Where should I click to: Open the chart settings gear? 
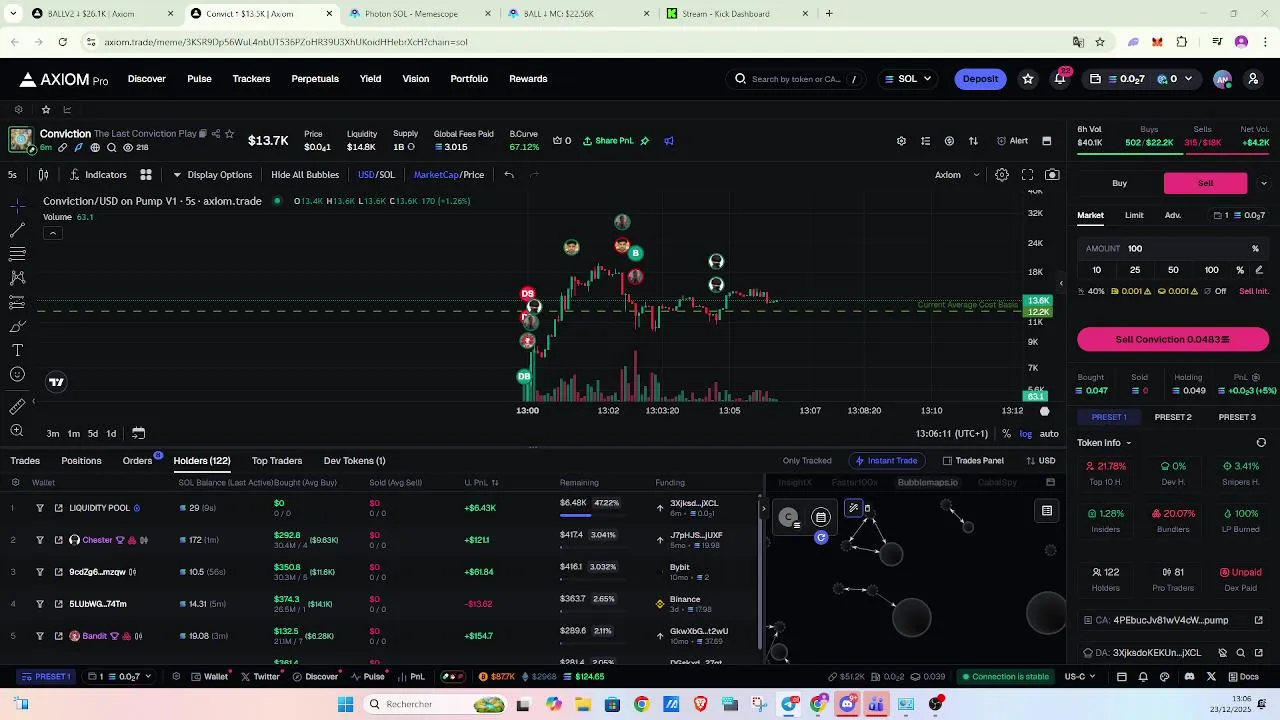click(x=1001, y=174)
